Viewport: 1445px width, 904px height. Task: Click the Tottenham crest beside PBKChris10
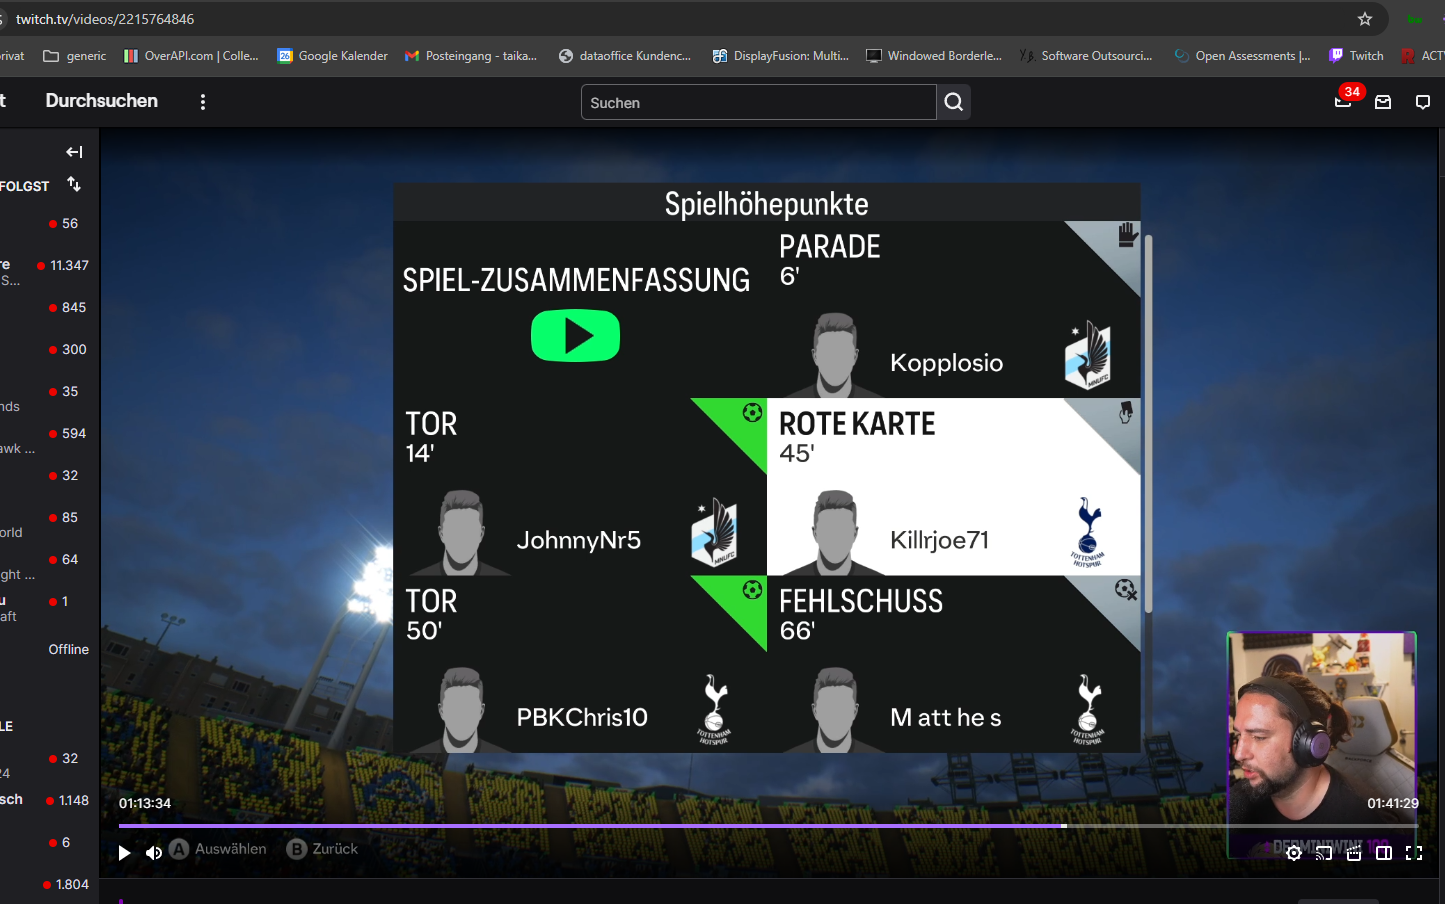point(714,709)
